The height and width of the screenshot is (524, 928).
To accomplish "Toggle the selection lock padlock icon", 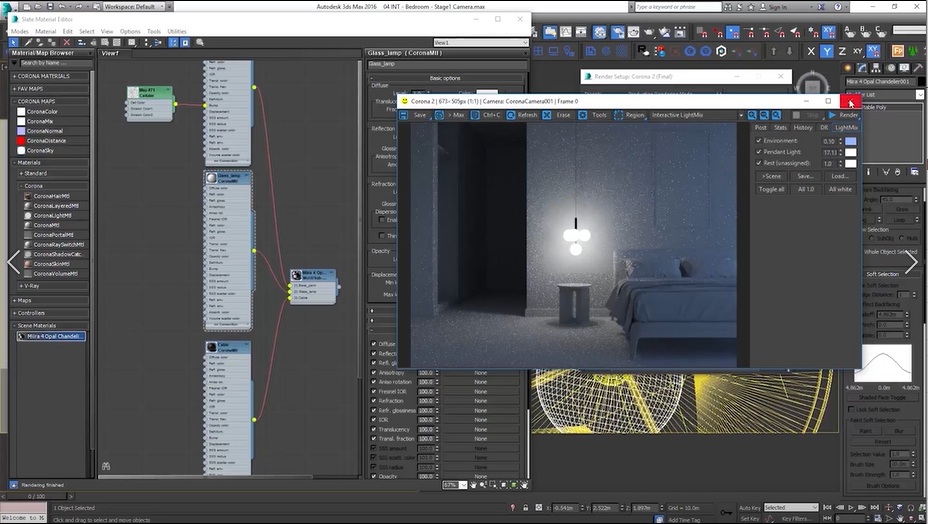I will 526,508.
